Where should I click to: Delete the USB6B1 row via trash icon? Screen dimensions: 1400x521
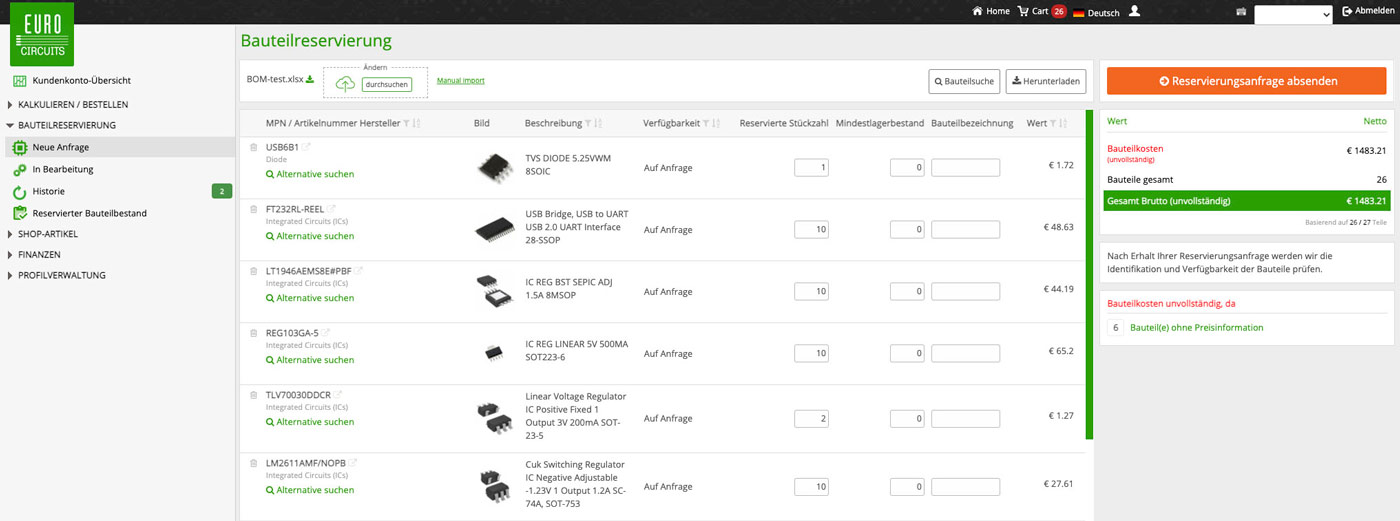pos(254,148)
